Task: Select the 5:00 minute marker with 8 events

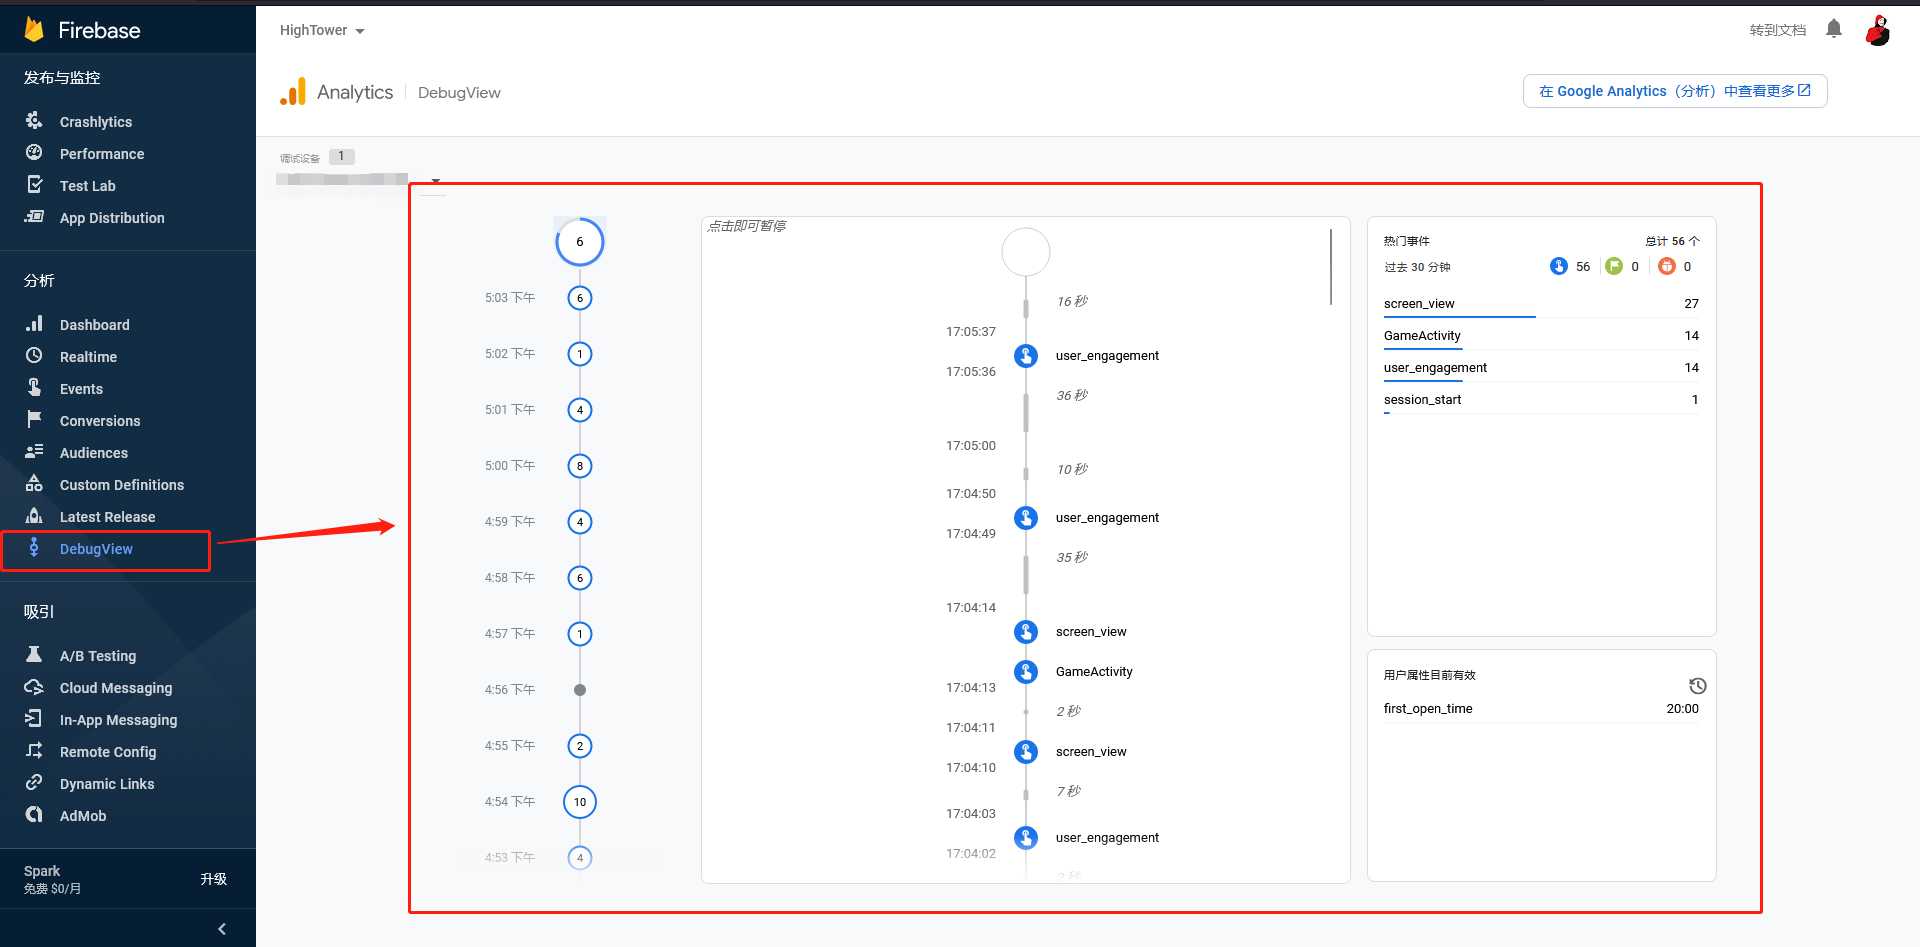Action: click(580, 466)
